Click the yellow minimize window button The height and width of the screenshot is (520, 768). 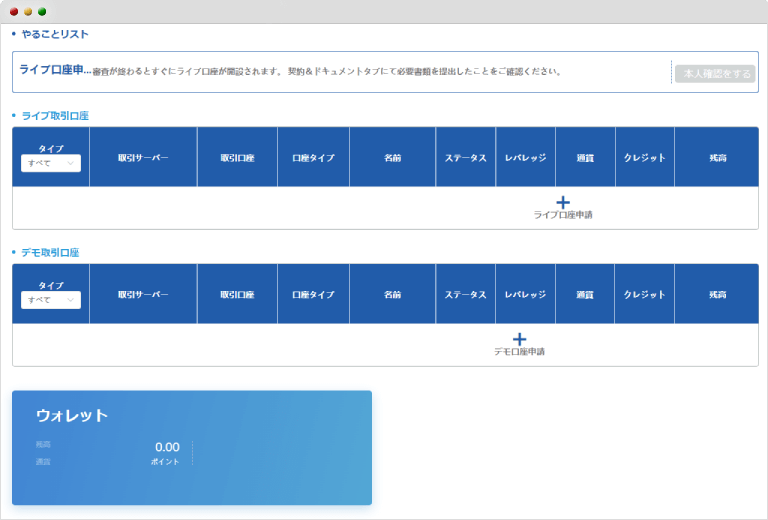[28, 12]
